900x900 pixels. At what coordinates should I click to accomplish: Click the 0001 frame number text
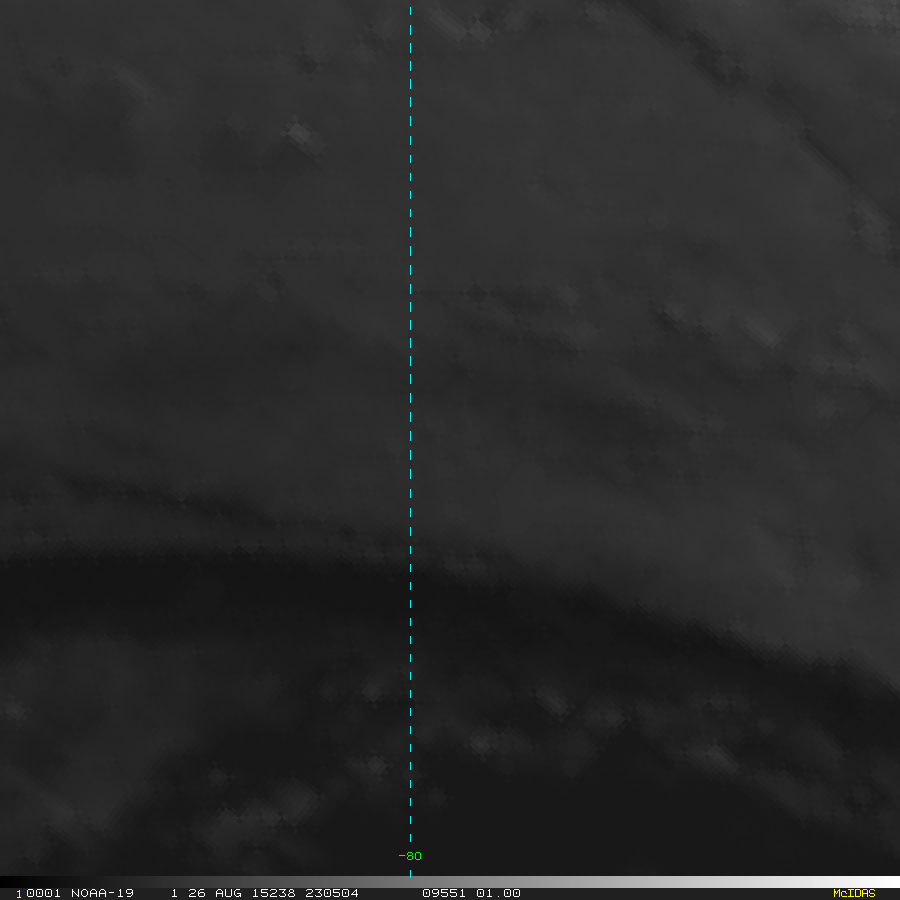(x=44, y=893)
